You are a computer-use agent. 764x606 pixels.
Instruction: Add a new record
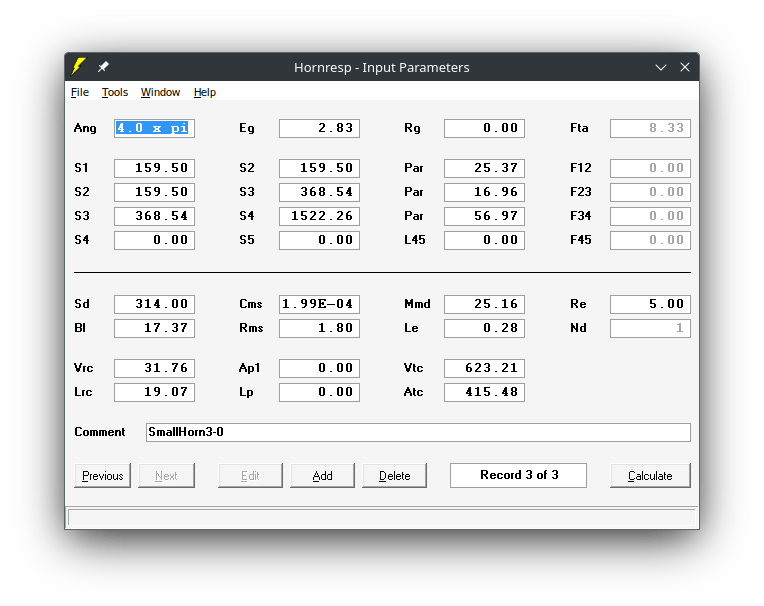point(322,475)
